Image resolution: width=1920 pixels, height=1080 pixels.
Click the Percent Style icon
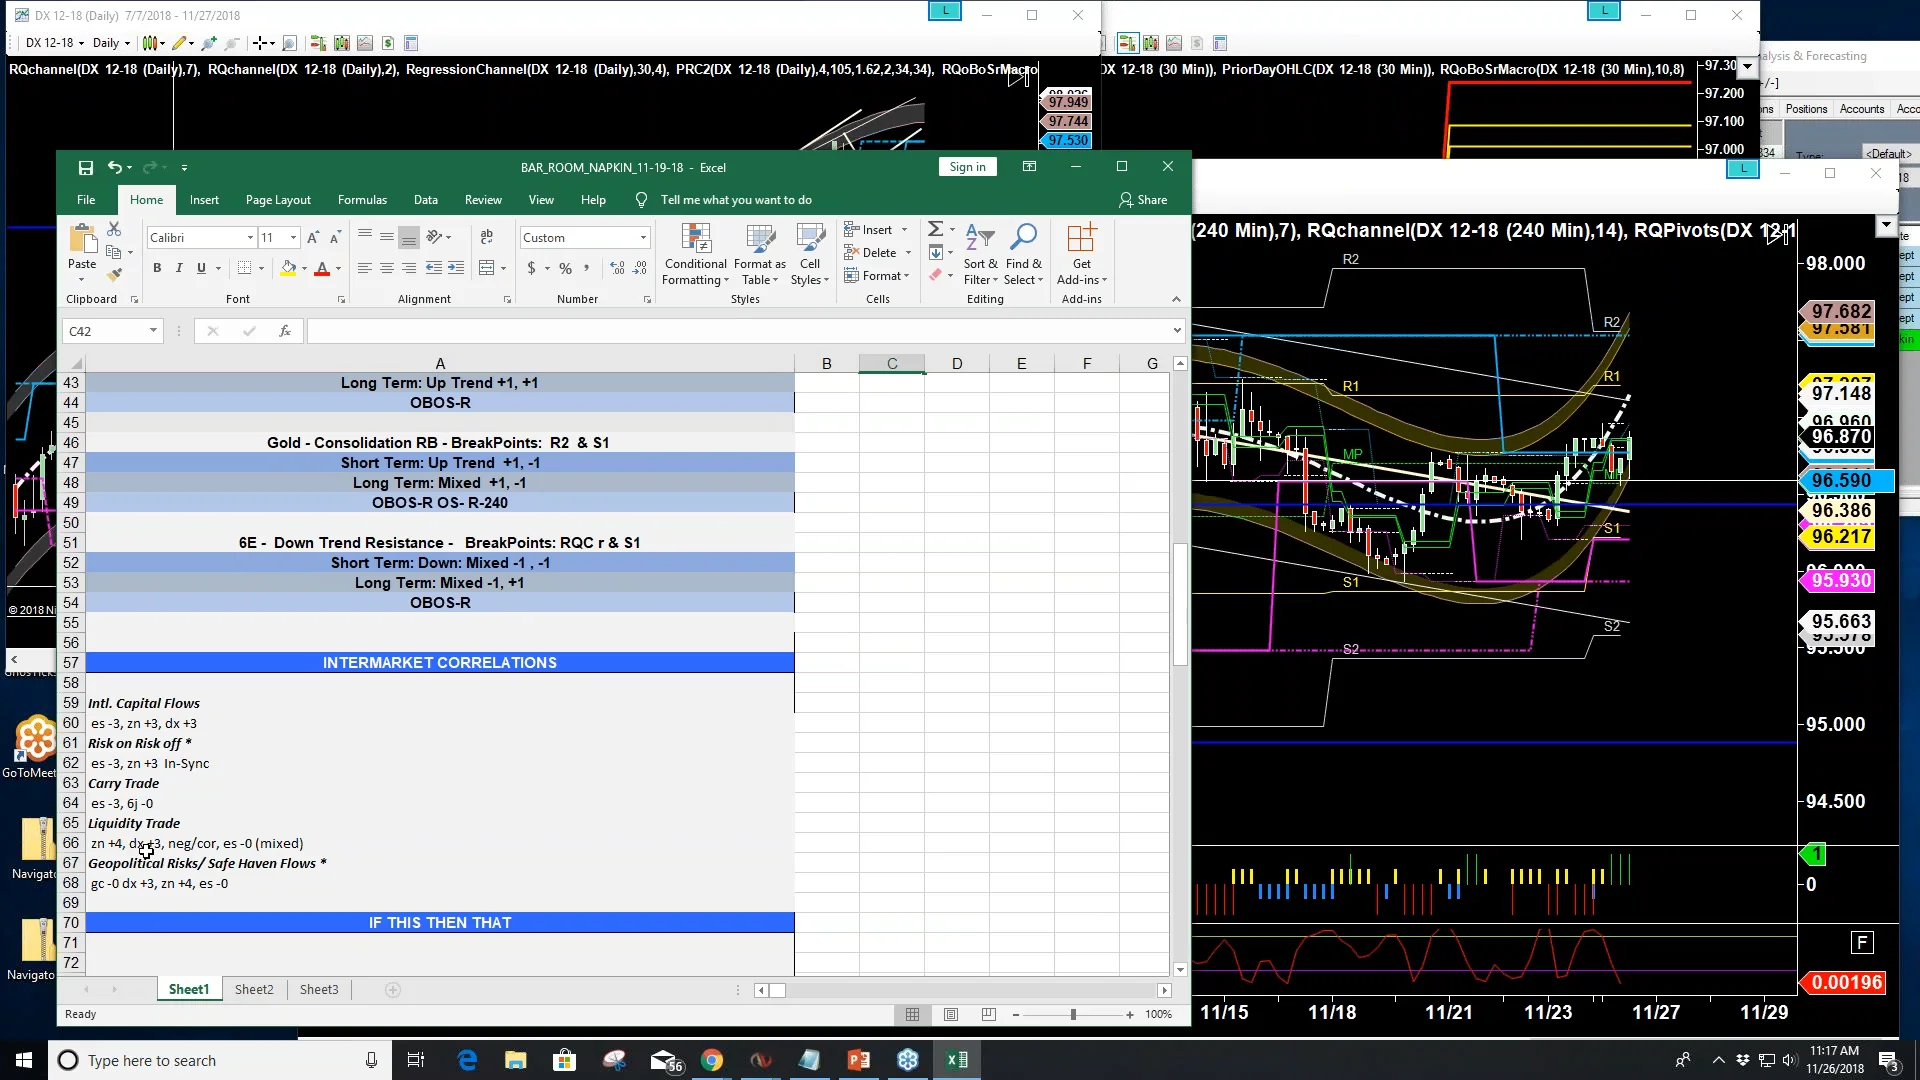pos(565,268)
